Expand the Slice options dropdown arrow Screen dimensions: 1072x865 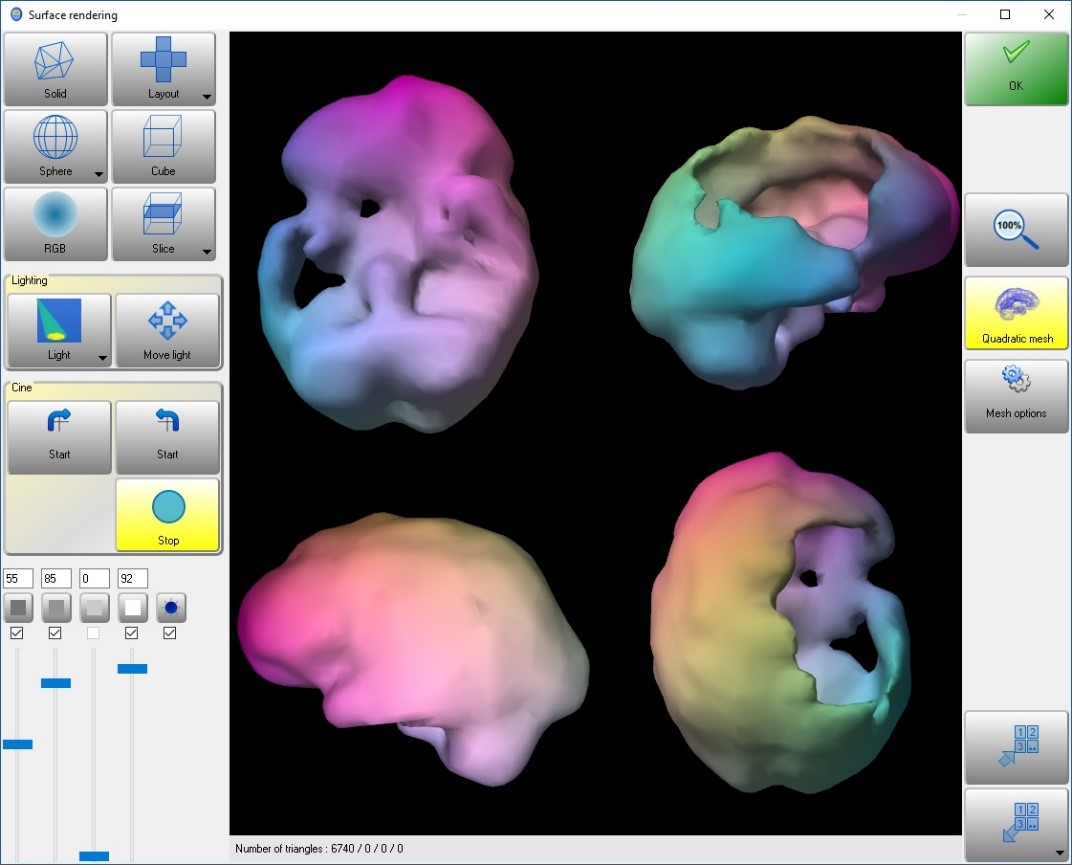206,251
